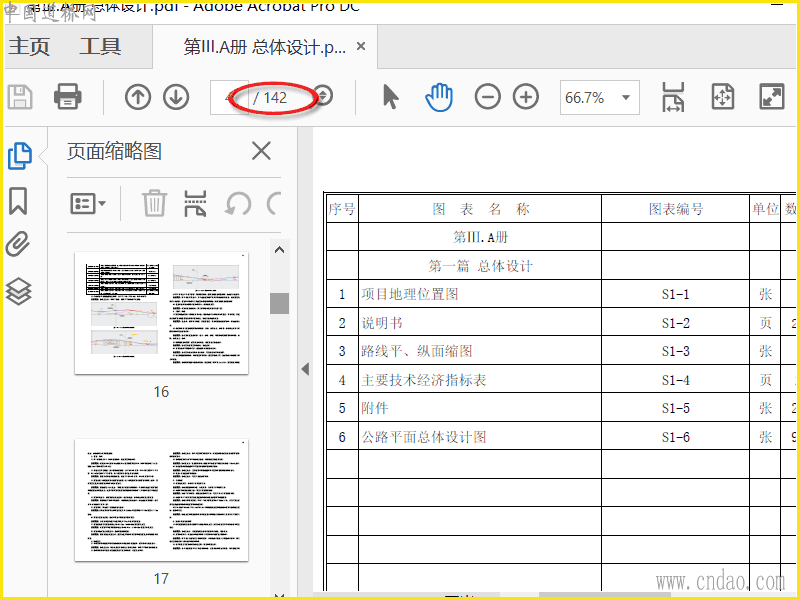
Task: Click the 图表编号 column header
Action: pos(676,209)
